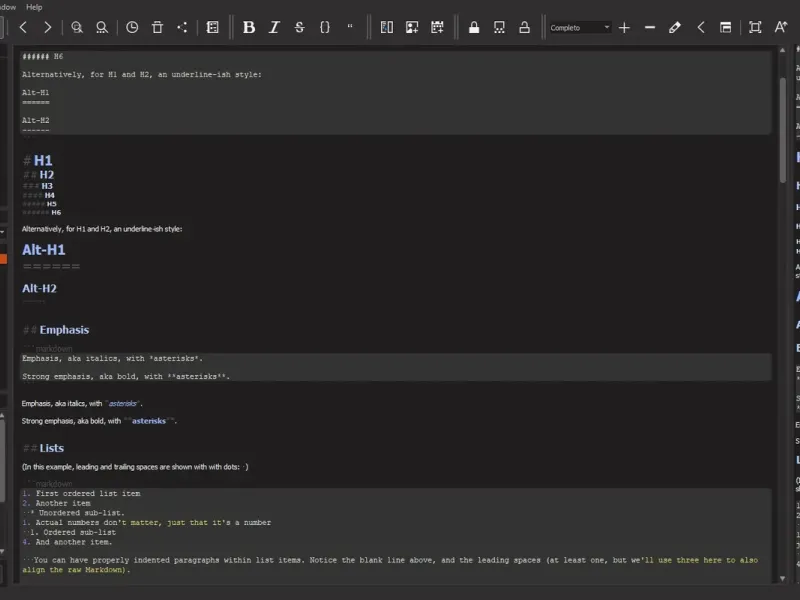Toggle fullscreen distraction-free mode icon
The width and height of the screenshot is (800, 600).
[755, 27]
